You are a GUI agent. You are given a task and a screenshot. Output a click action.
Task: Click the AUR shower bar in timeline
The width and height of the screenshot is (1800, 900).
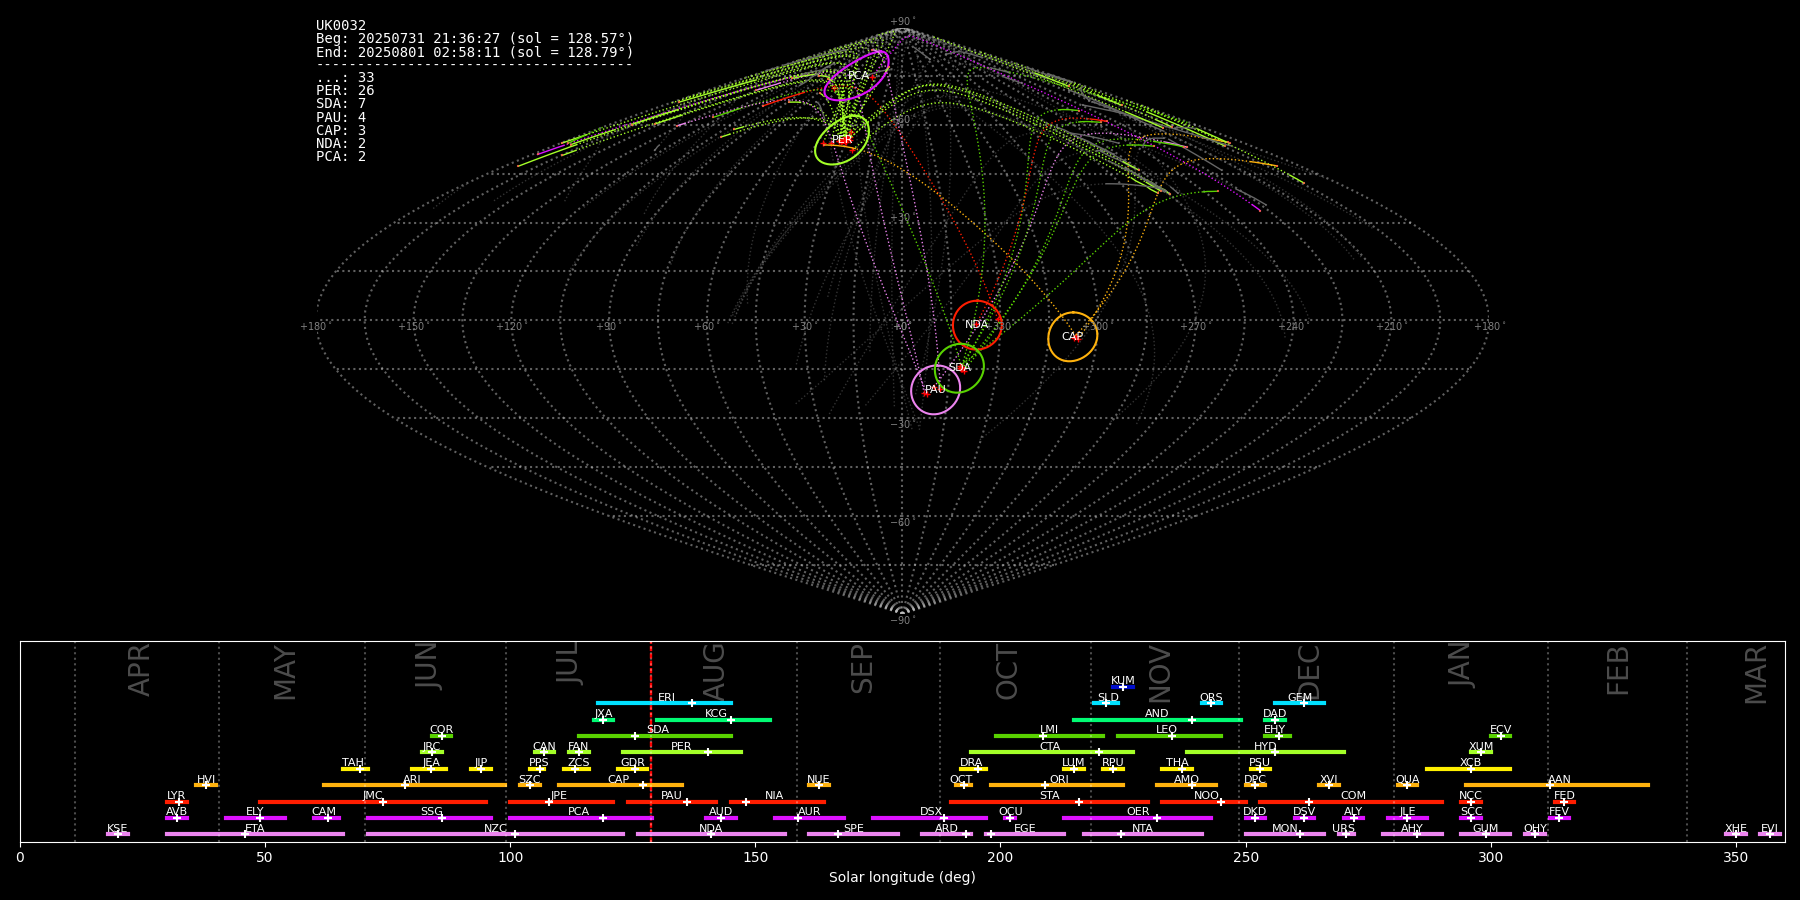809,818
